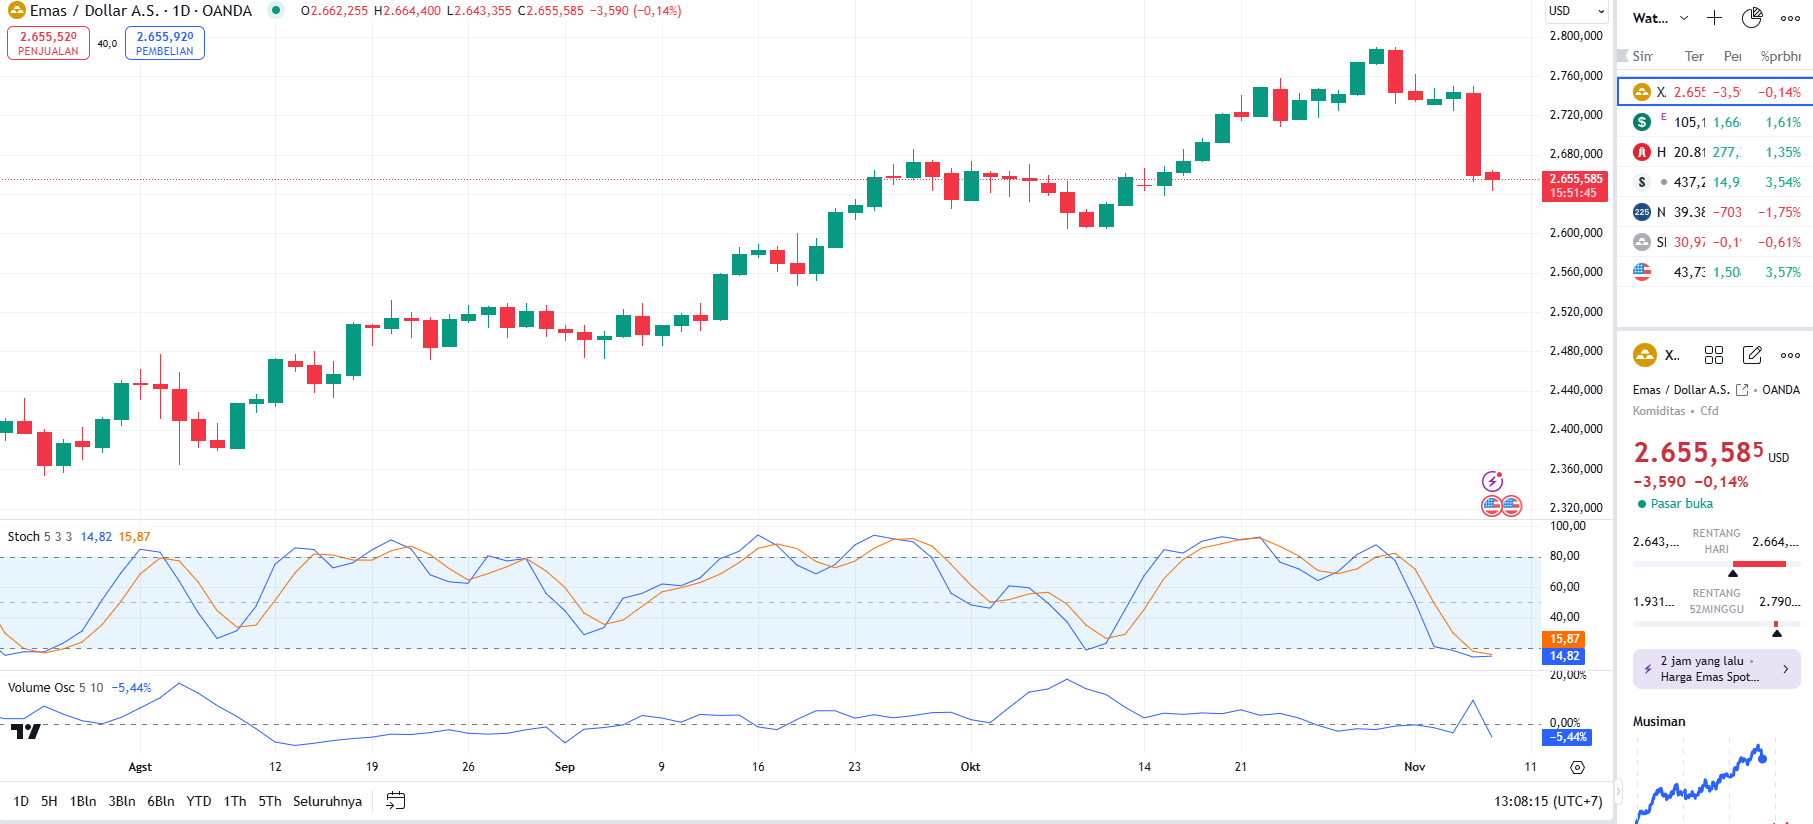Image resolution: width=1813 pixels, height=824 pixels.
Task: Open the watchlist three-dot more menu
Action: [1790, 18]
